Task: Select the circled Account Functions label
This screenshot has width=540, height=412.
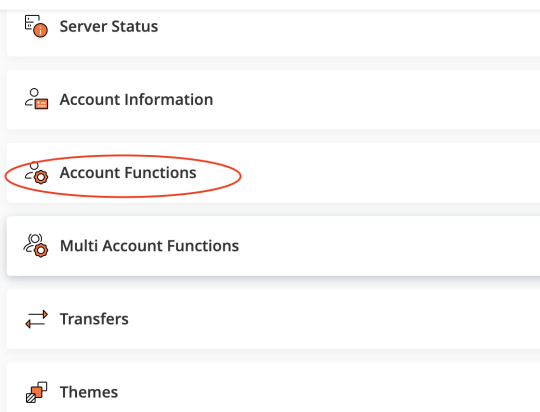Action: pos(128,173)
